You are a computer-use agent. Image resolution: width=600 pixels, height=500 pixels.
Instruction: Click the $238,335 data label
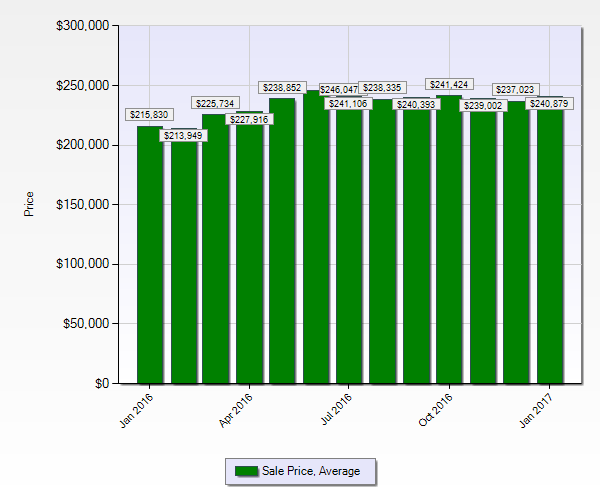[x=382, y=88]
